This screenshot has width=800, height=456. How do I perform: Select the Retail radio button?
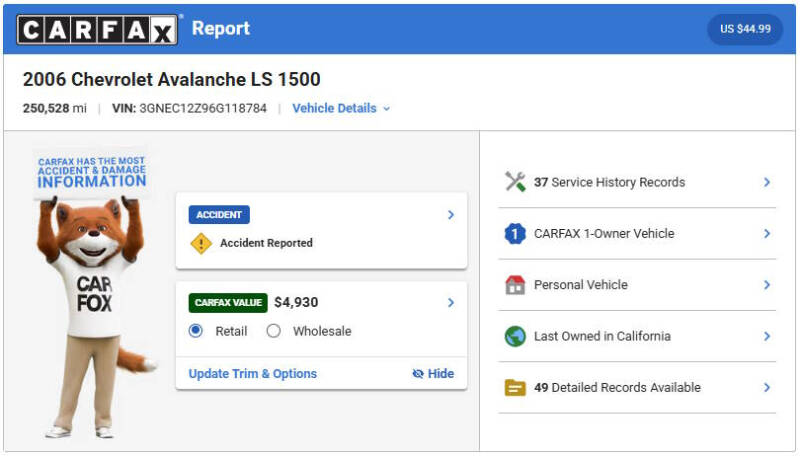(x=195, y=331)
